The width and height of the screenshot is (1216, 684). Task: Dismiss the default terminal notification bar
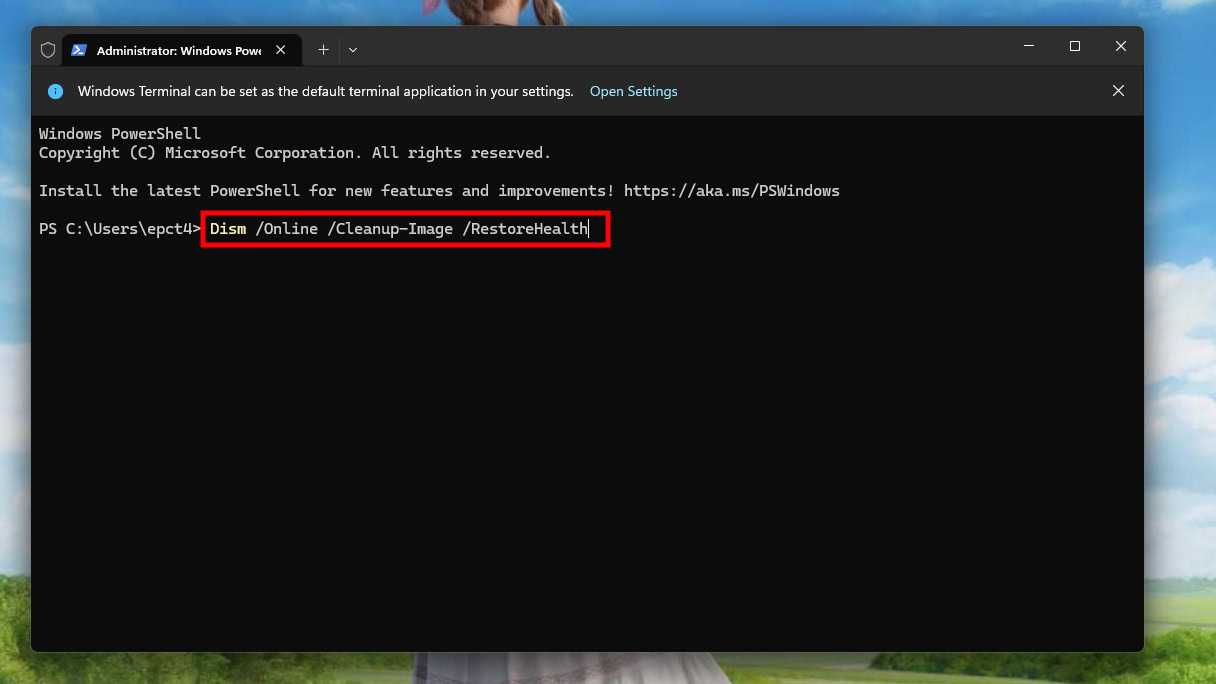point(1118,91)
